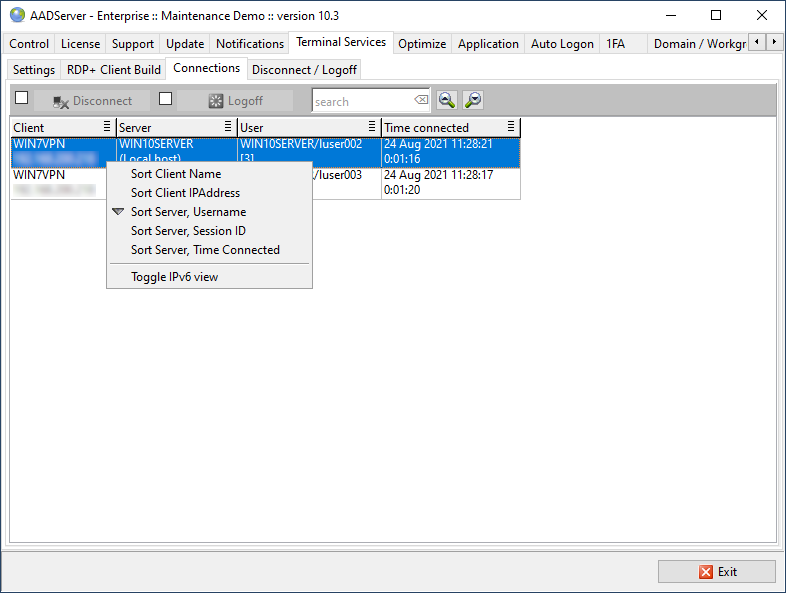The width and height of the screenshot is (786, 593).
Task: Click the AADServer app icon in title bar
Action: [x=17, y=15]
